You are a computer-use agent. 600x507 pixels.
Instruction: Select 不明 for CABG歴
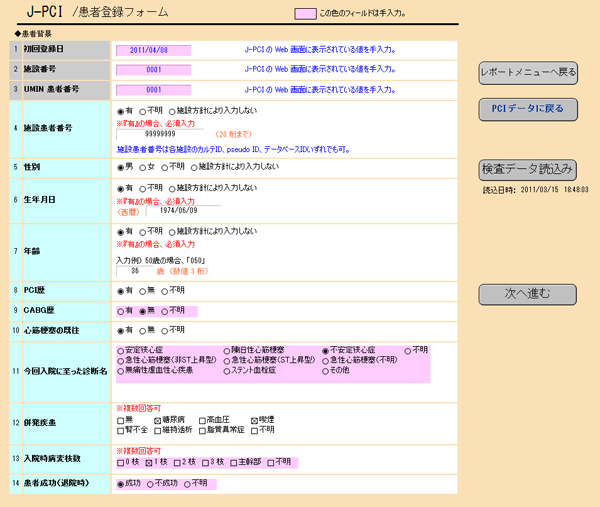(165, 311)
